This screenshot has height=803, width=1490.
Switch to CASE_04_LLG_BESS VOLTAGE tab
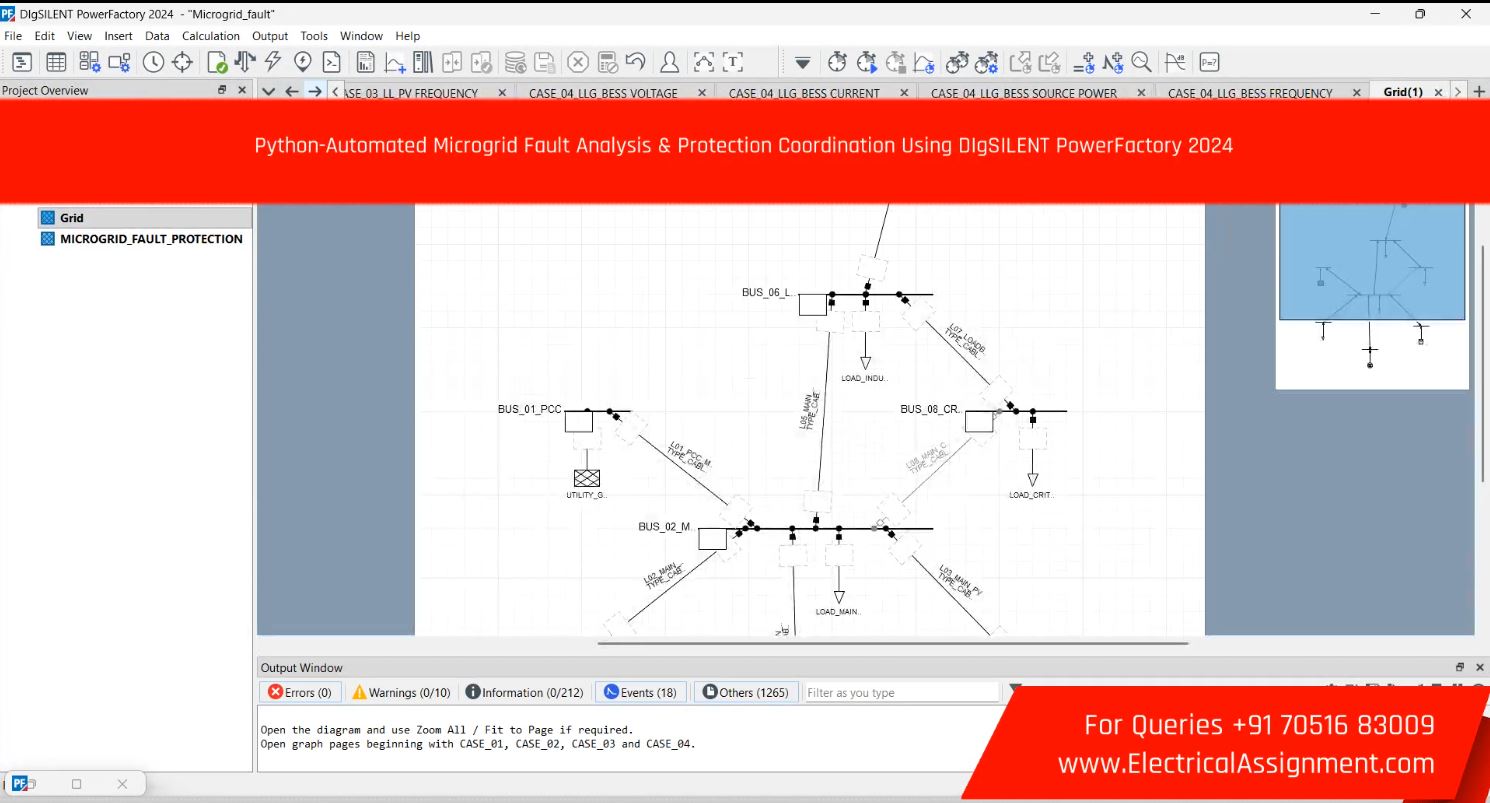point(603,93)
